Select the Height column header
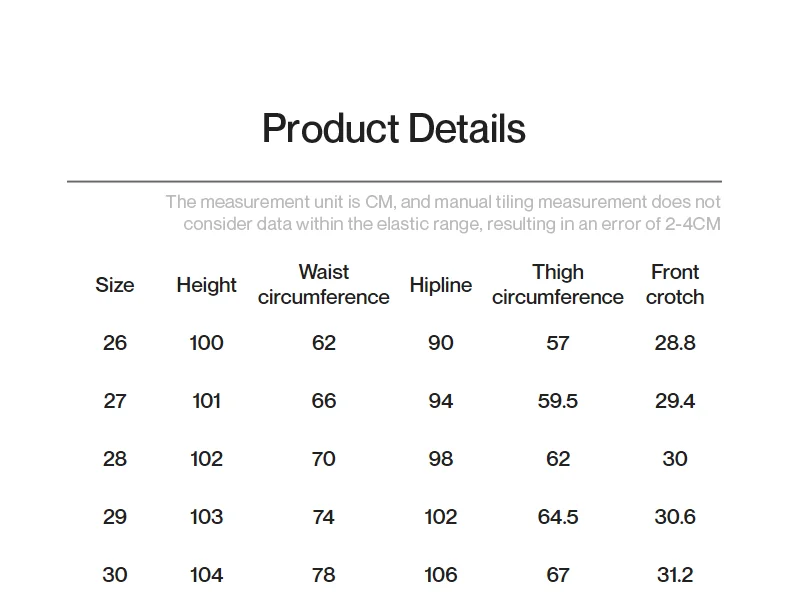This screenshot has height=603, width=790. [206, 285]
